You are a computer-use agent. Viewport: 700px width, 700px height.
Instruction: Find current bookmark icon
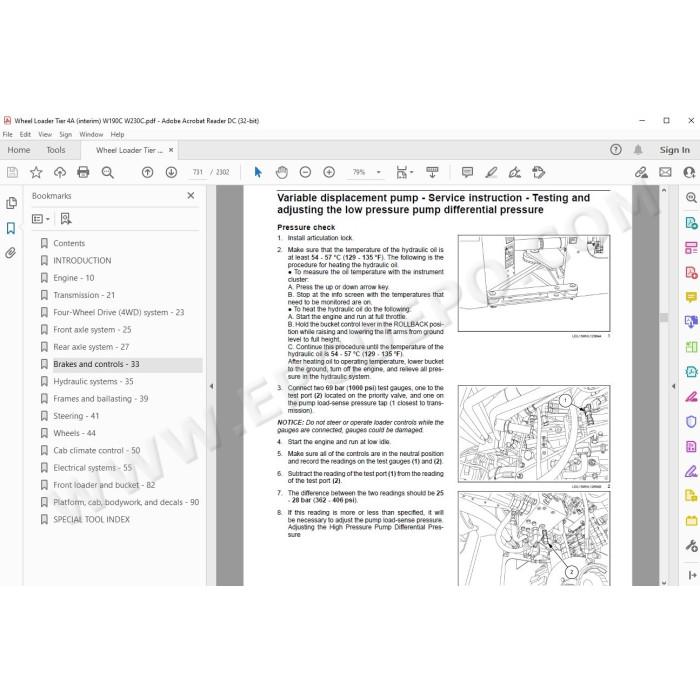pyautogui.click(x=66, y=219)
